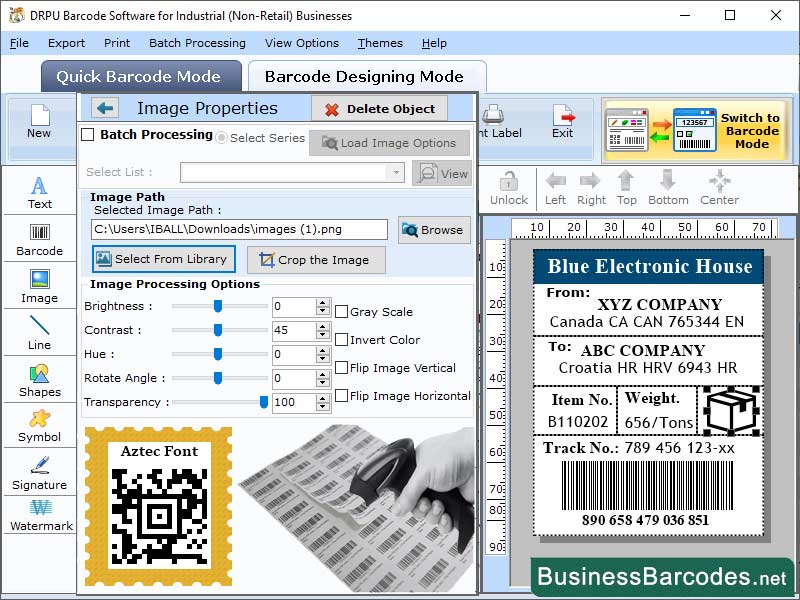Create a new label using the New icon
Viewport: 800px width, 600px height.
pos(39,120)
